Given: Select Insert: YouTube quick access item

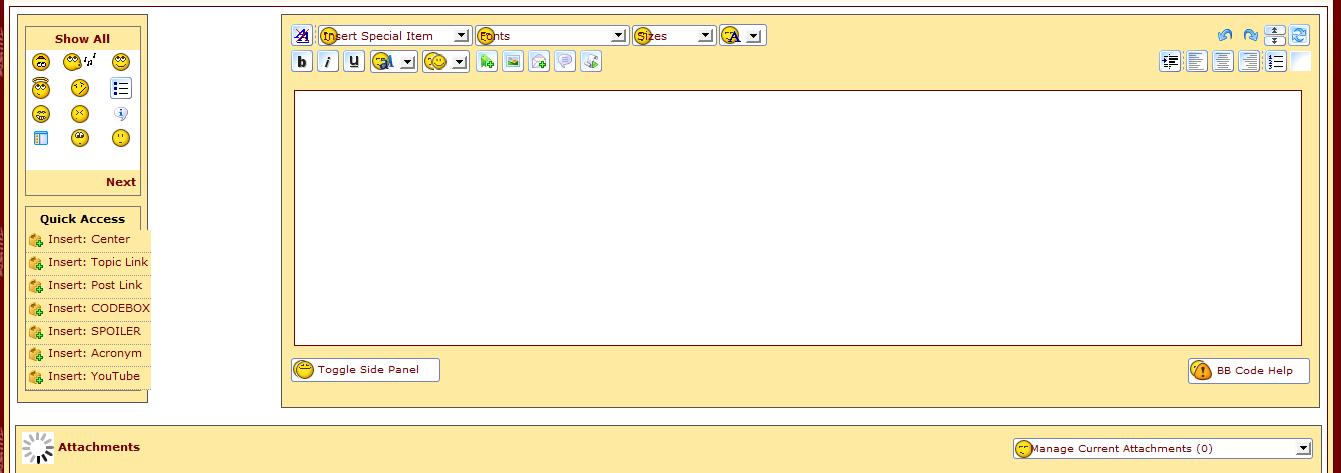Looking at the screenshot, I should (88, 377).
